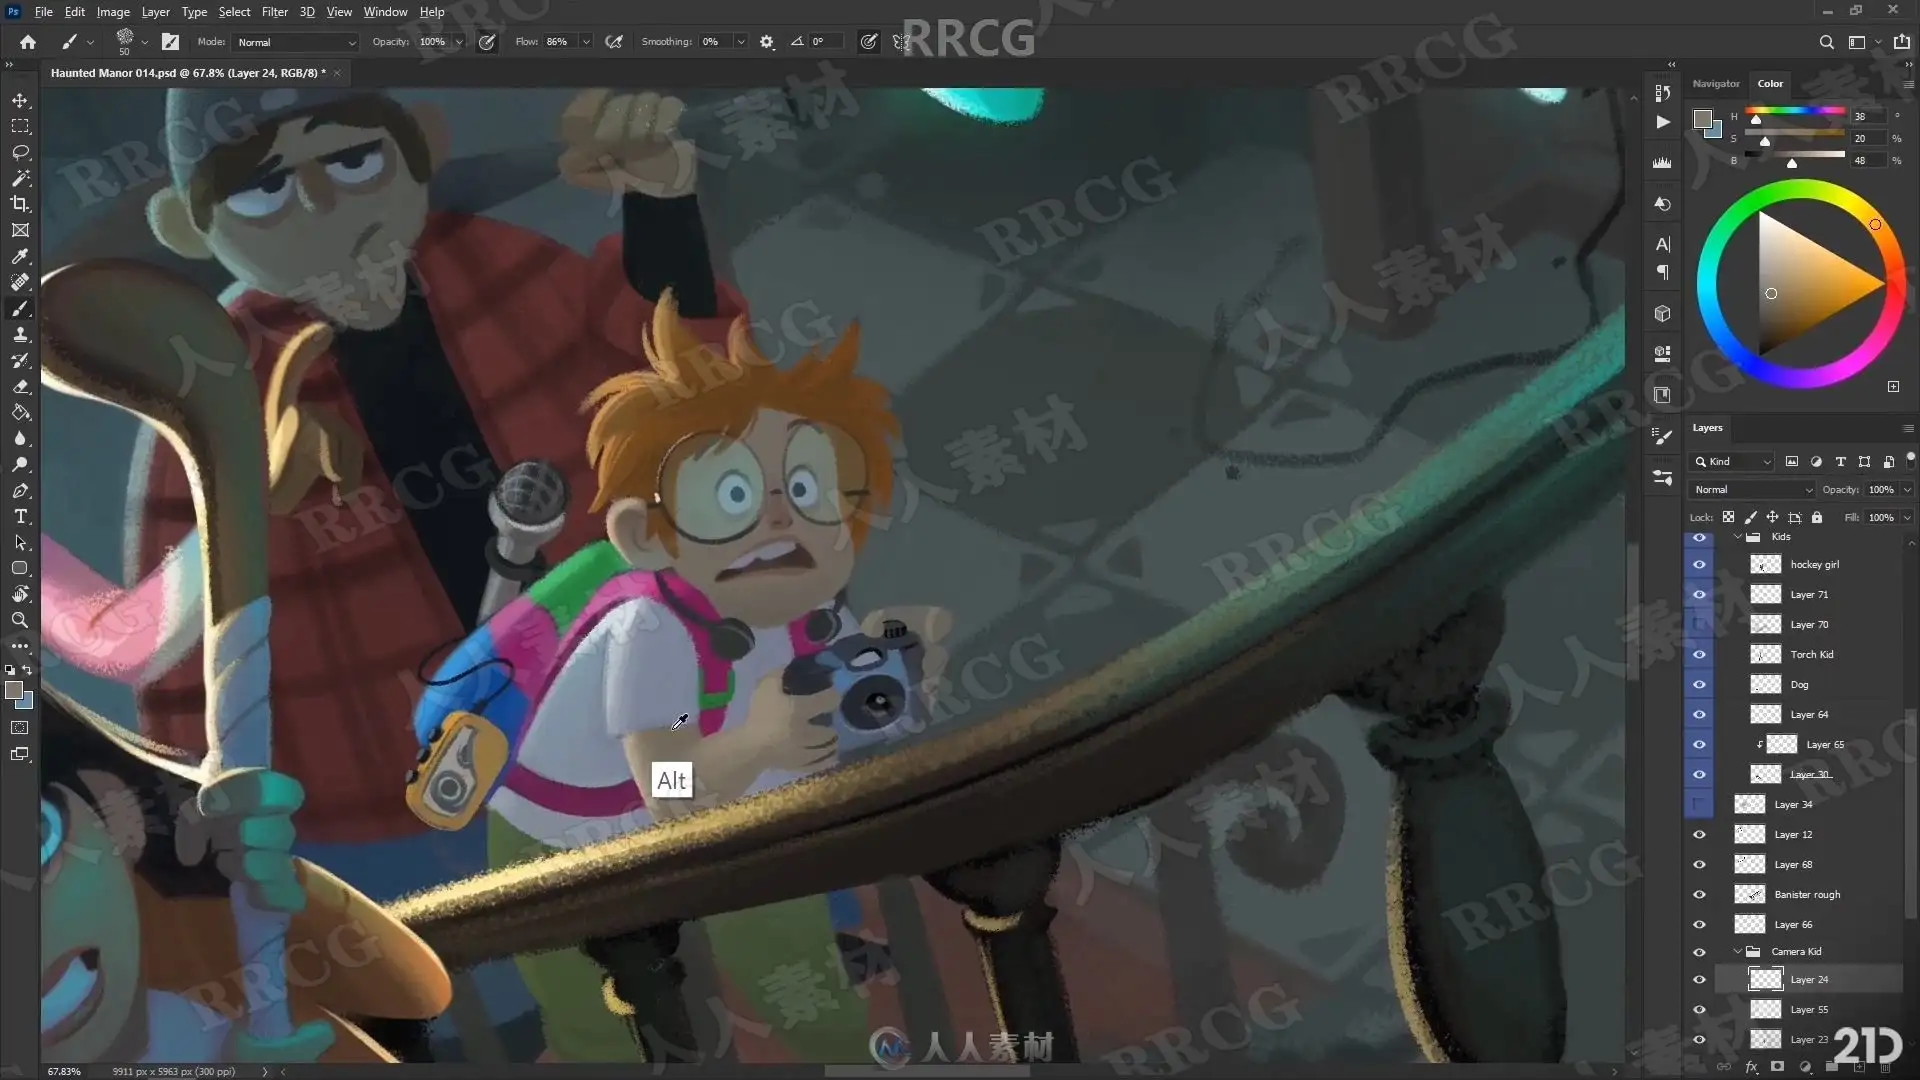Open smoothing options gear icon
The image size is (1920, 1080).
[767, 42]
